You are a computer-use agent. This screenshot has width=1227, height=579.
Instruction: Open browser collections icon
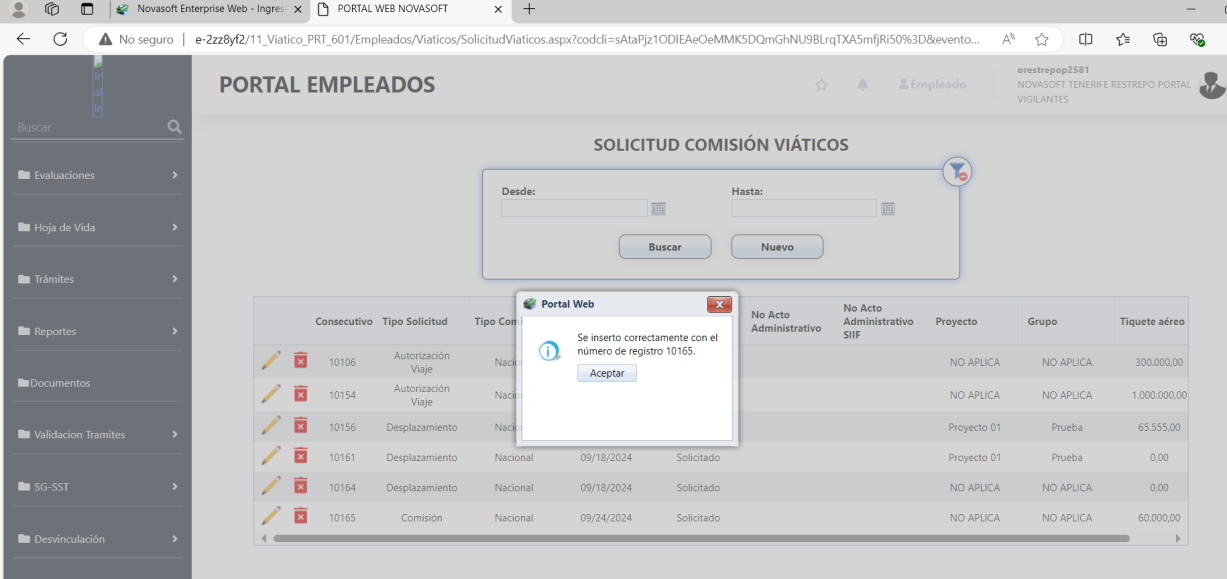coord(1160,39)
